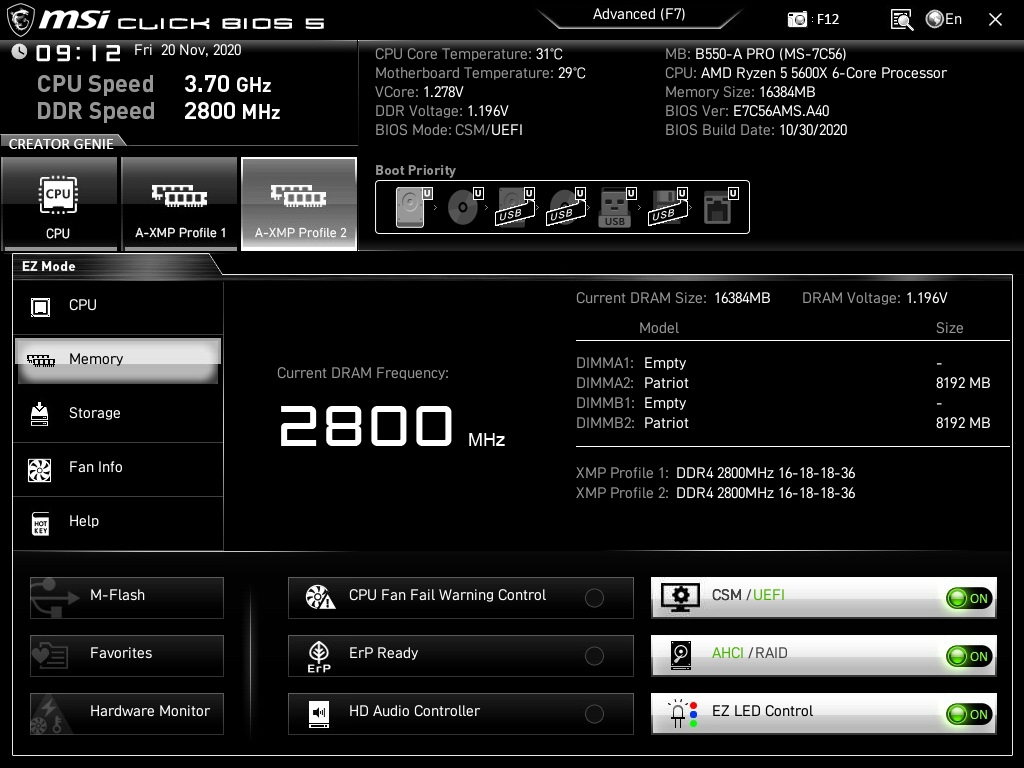Click the EZ LED light bulb icon
This screenshot has height=768, width=1024.
pos(682,714)
